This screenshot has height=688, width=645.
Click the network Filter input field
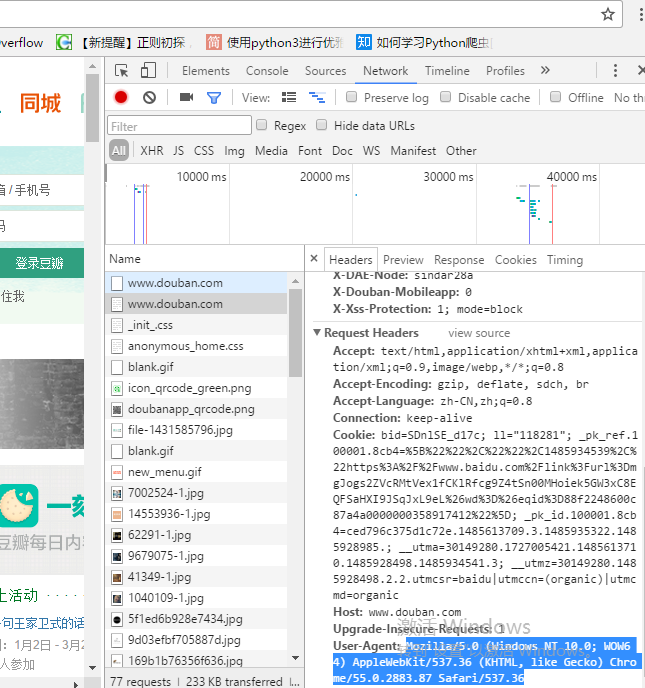point(179,126)
